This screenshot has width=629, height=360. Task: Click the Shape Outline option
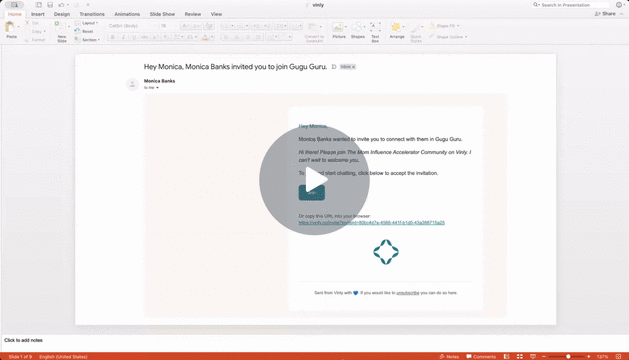click(x=448, y=37)
